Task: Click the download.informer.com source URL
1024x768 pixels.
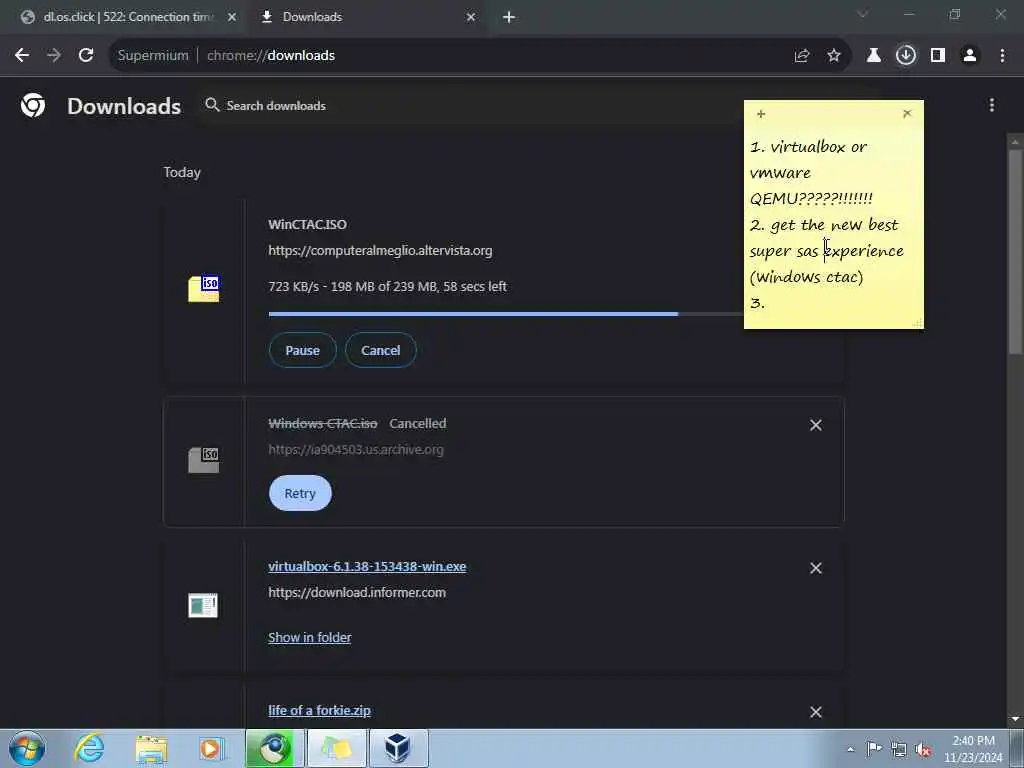Action: point(357,592)
